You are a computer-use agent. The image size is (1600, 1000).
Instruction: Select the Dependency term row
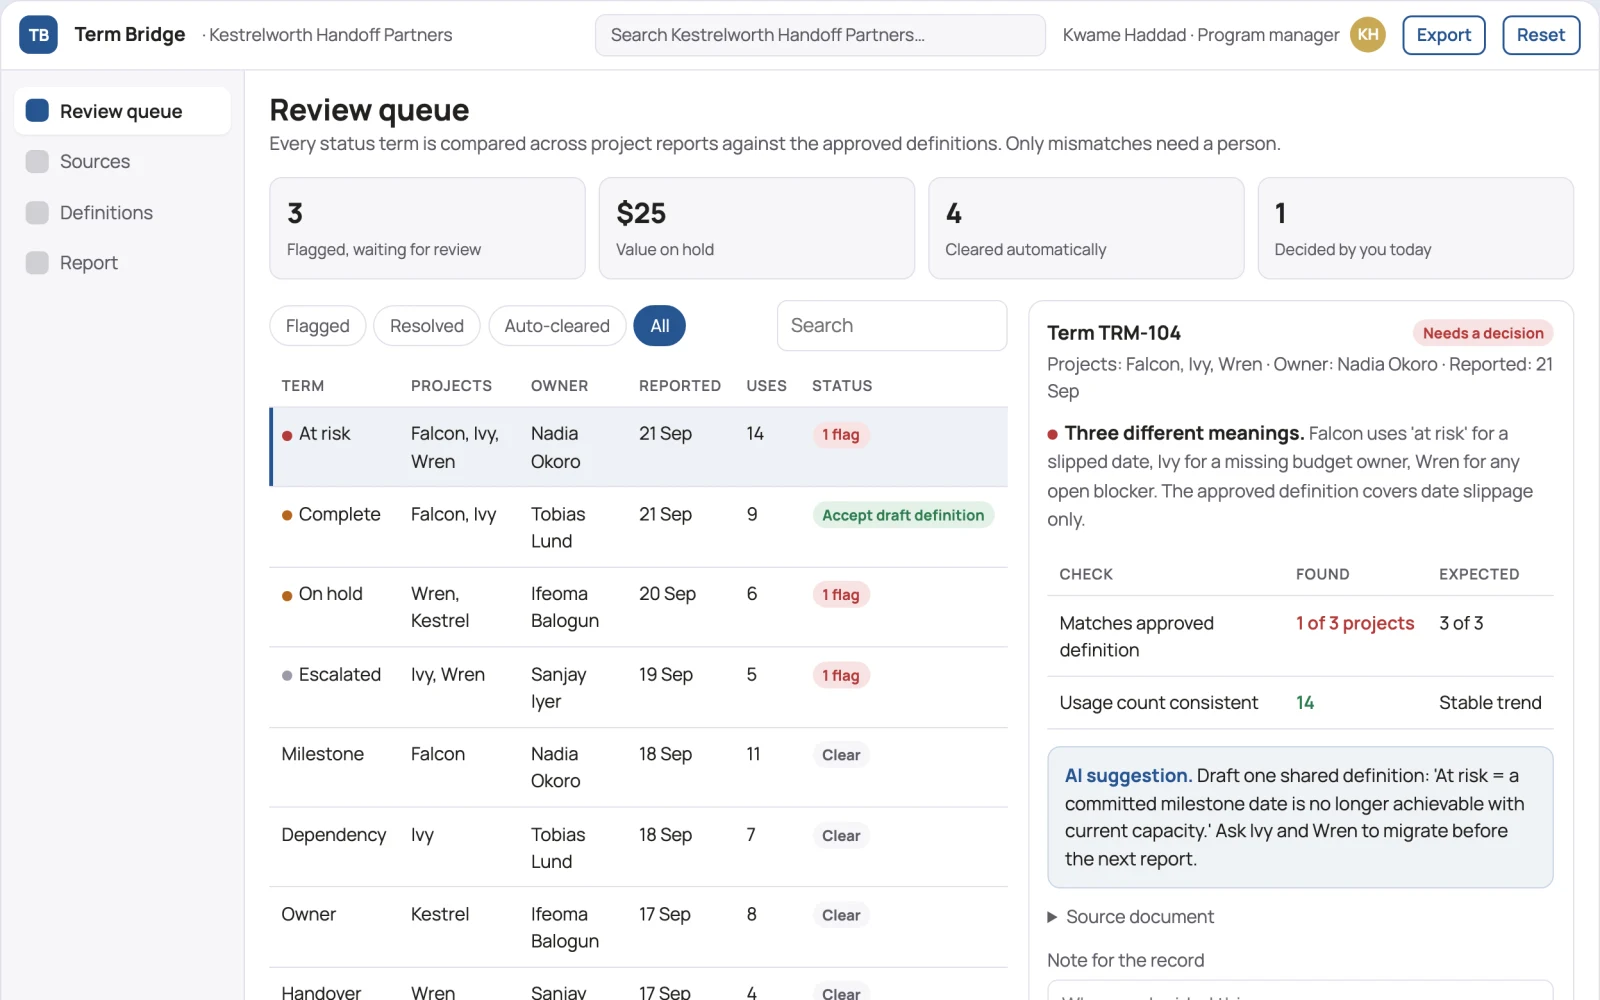tap(639, 847)
